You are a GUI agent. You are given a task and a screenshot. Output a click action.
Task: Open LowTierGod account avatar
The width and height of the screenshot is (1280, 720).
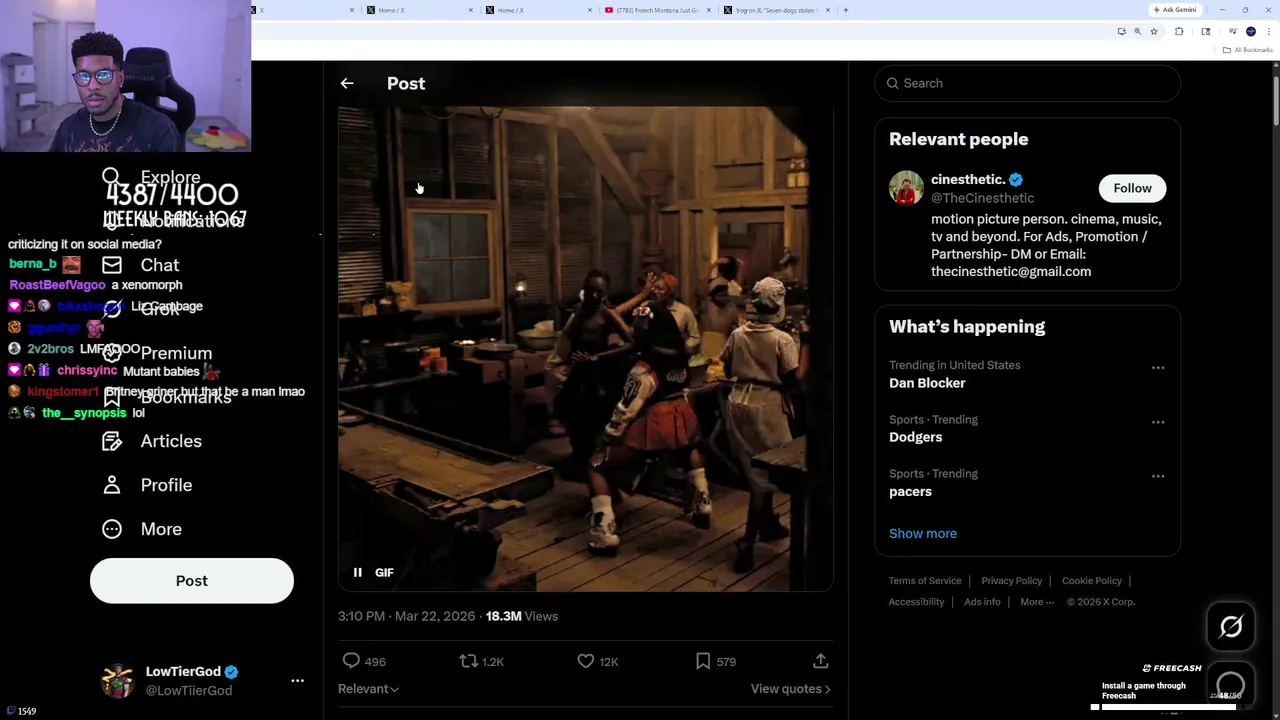click(x=118, y=681)
